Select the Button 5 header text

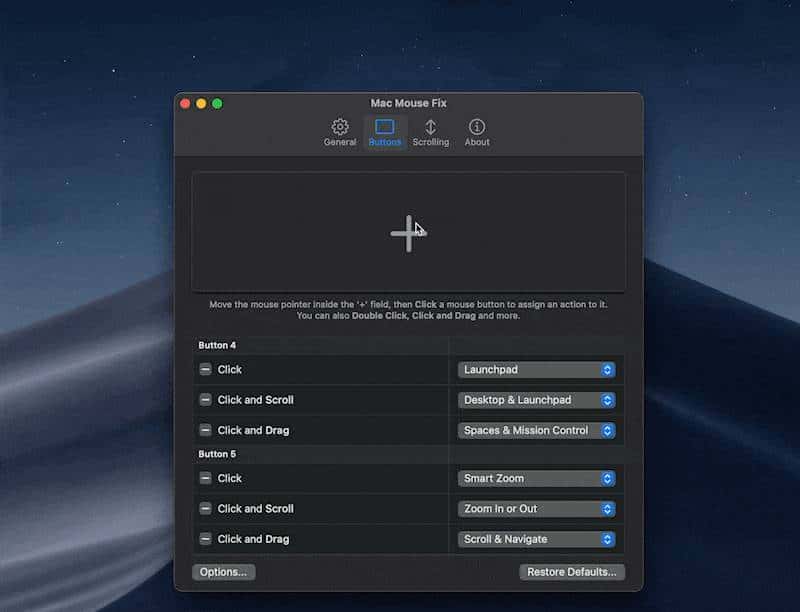pyautogui.click(x=217, y=454)
